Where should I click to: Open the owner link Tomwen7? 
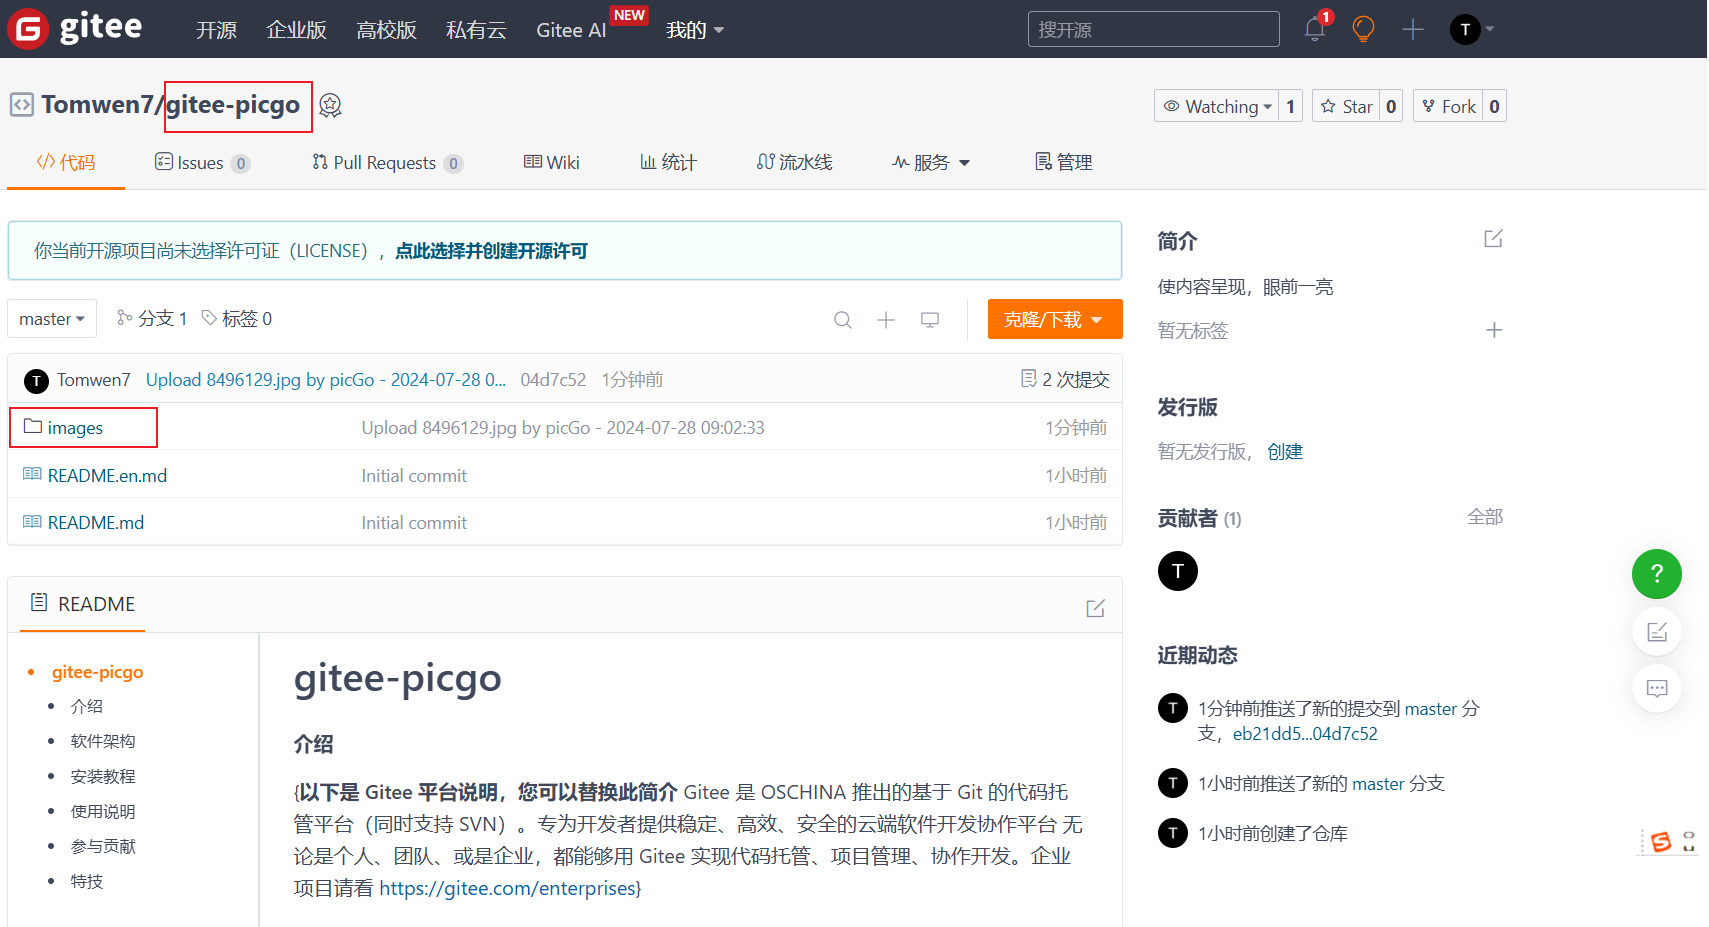[x=97, y=105]
